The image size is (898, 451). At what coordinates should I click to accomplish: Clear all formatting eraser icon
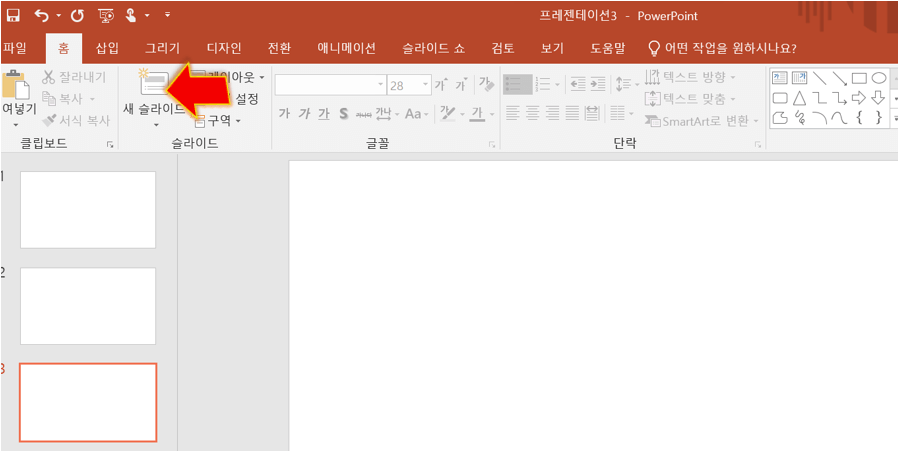click(487, 84)
